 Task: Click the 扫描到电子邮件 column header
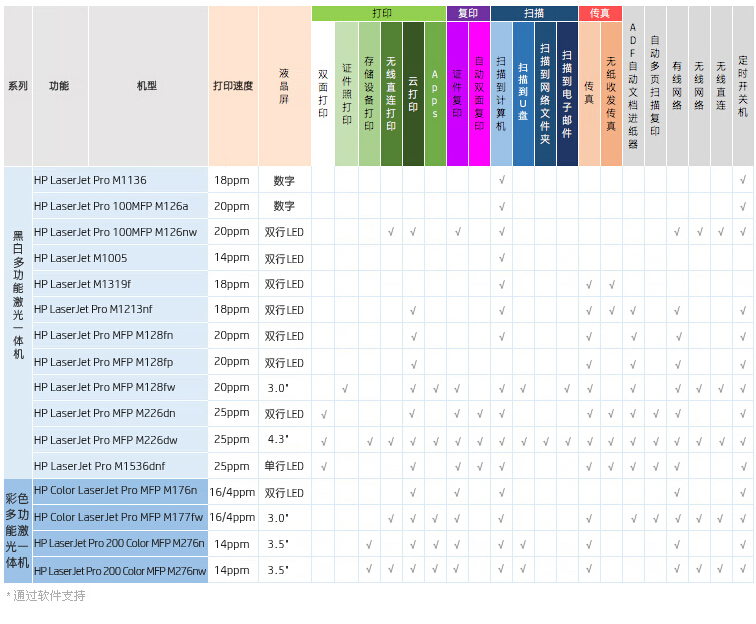pyautogui.click(x=567, y=94)
